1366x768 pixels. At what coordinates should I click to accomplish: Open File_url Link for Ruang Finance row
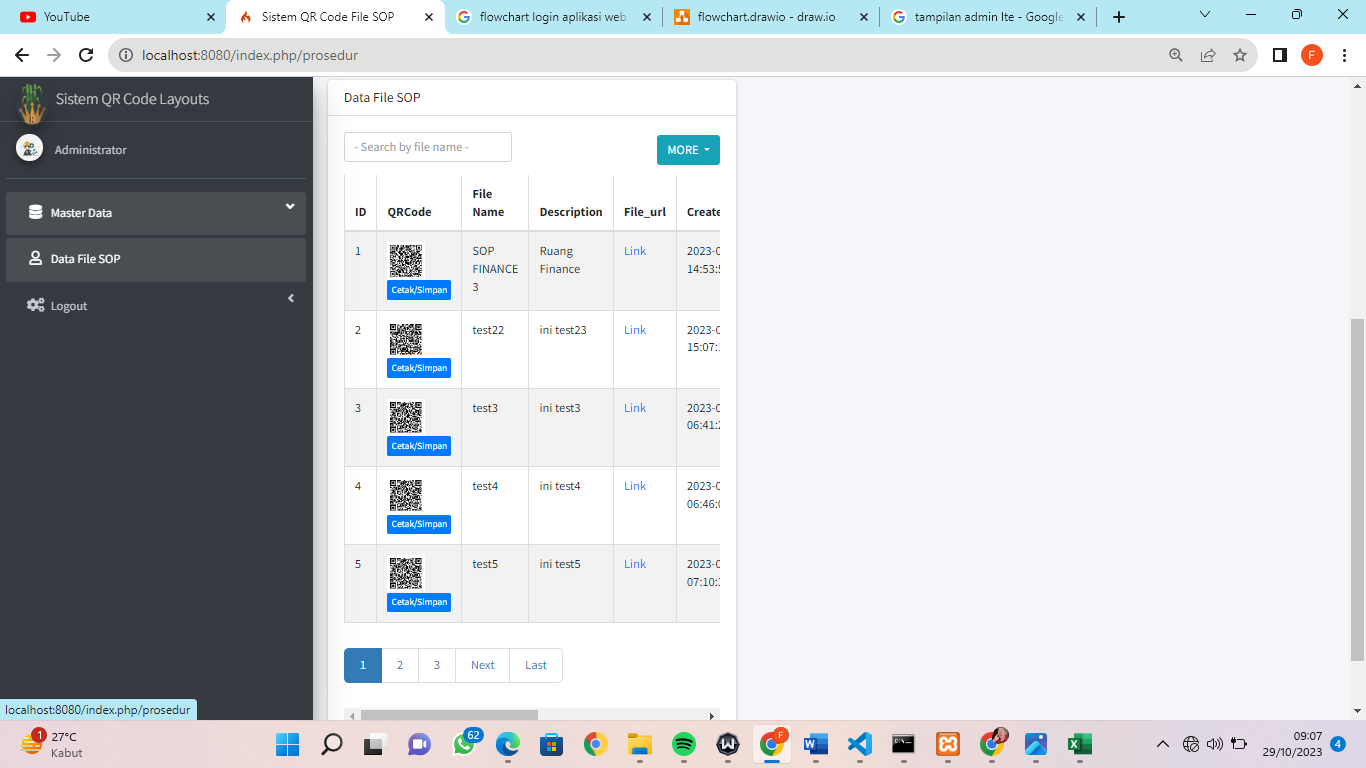[x=635, y=251]
